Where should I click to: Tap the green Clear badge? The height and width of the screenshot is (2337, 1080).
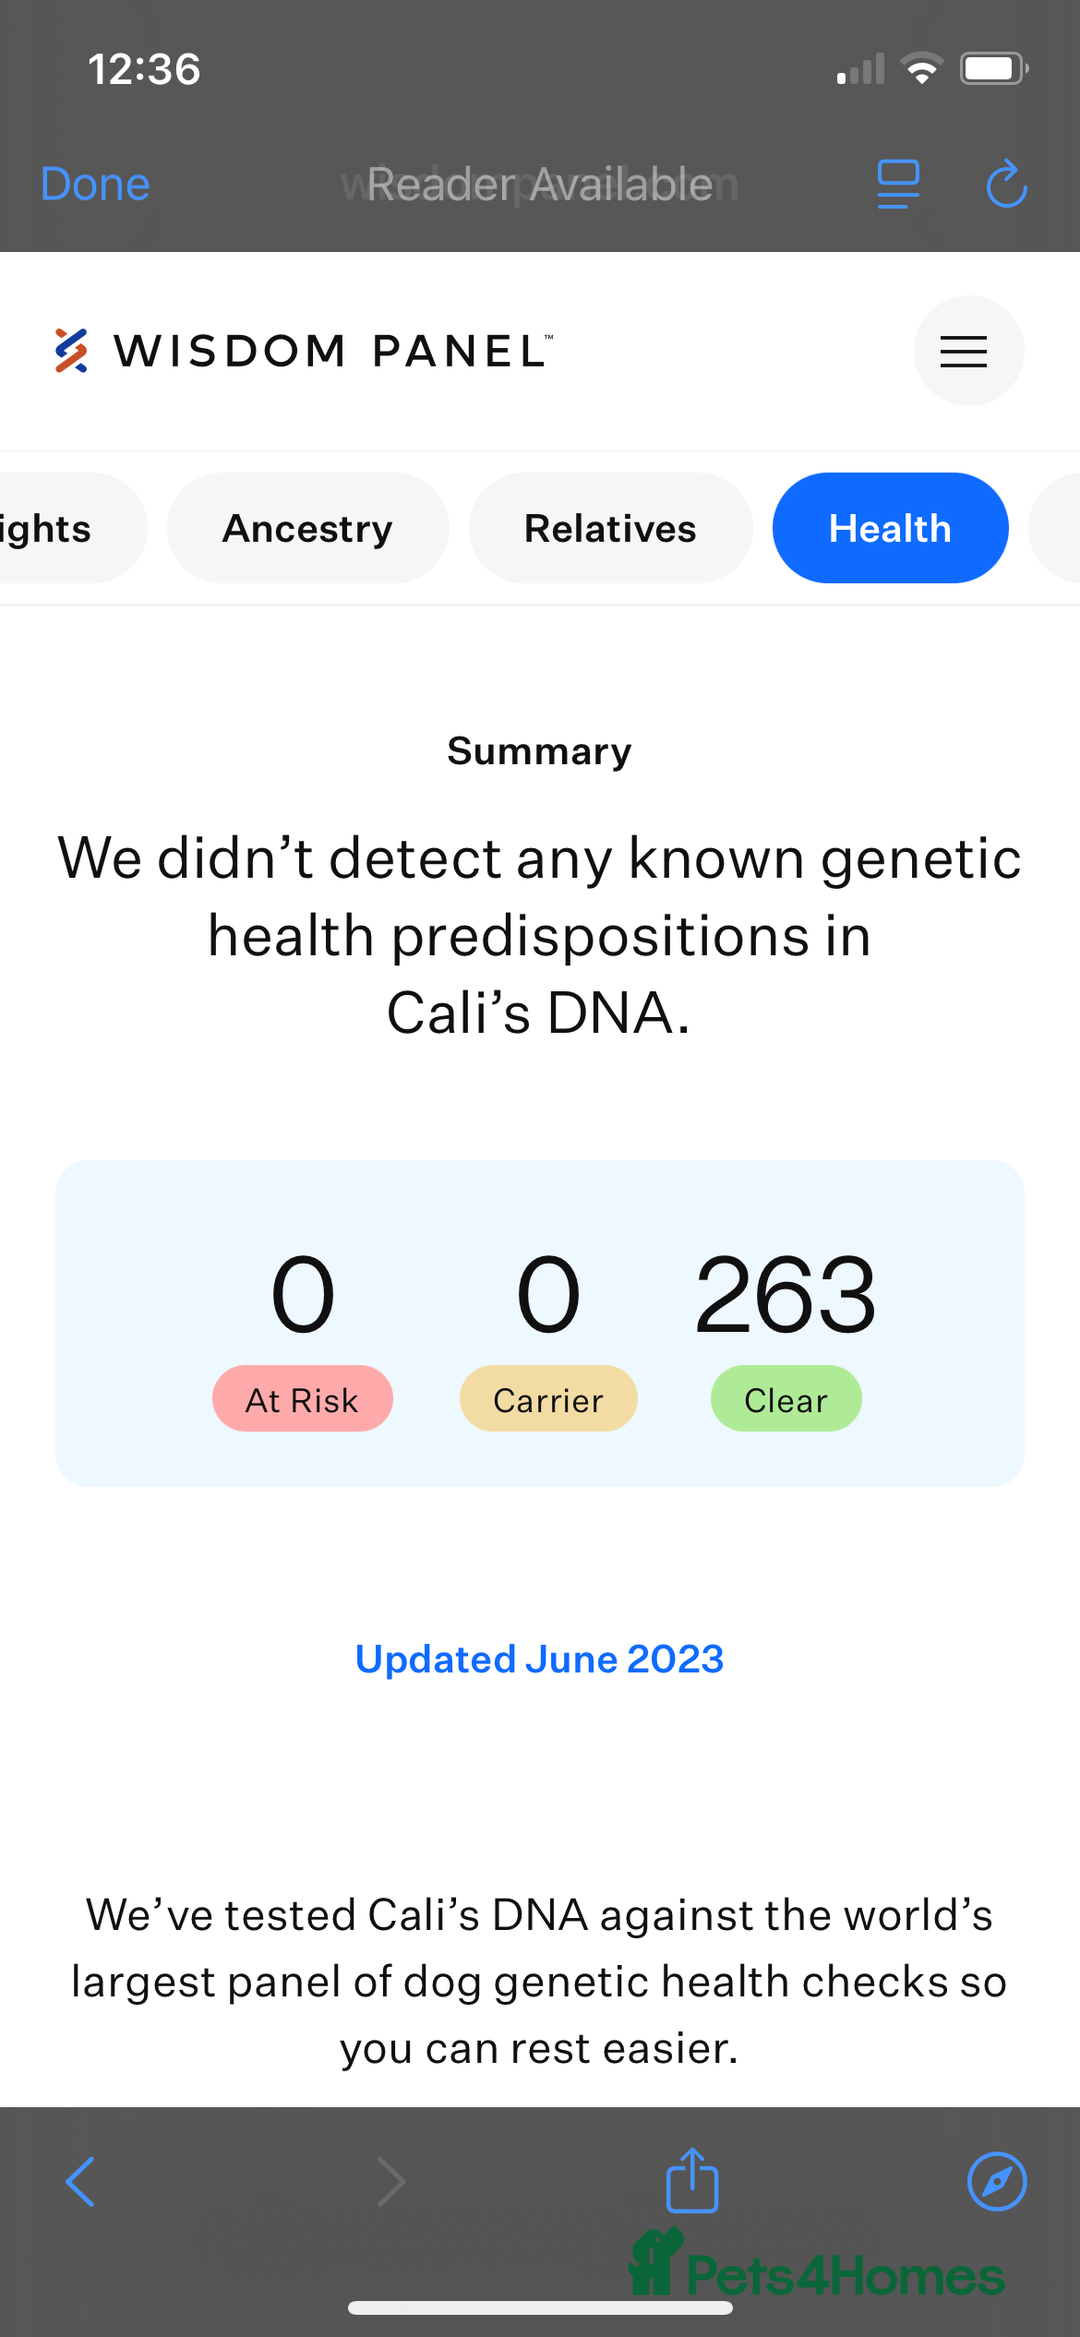point(786,1398)
